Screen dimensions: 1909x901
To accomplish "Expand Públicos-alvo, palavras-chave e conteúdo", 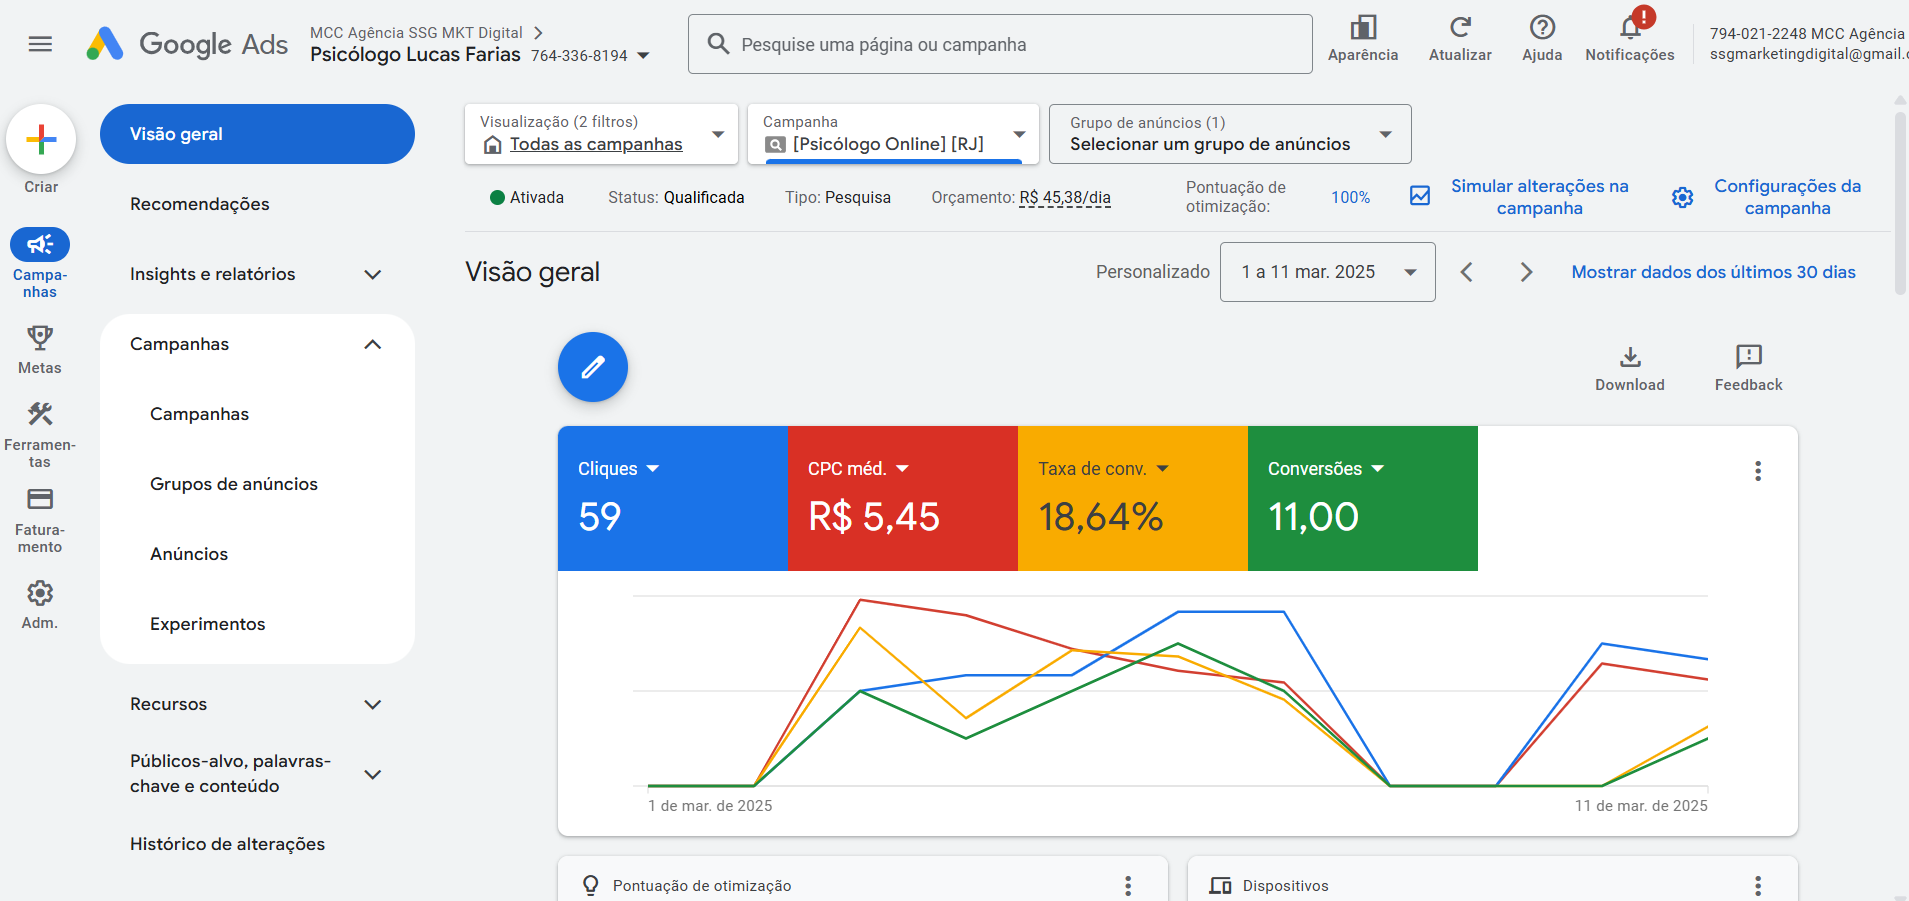I will click(373, 774).
